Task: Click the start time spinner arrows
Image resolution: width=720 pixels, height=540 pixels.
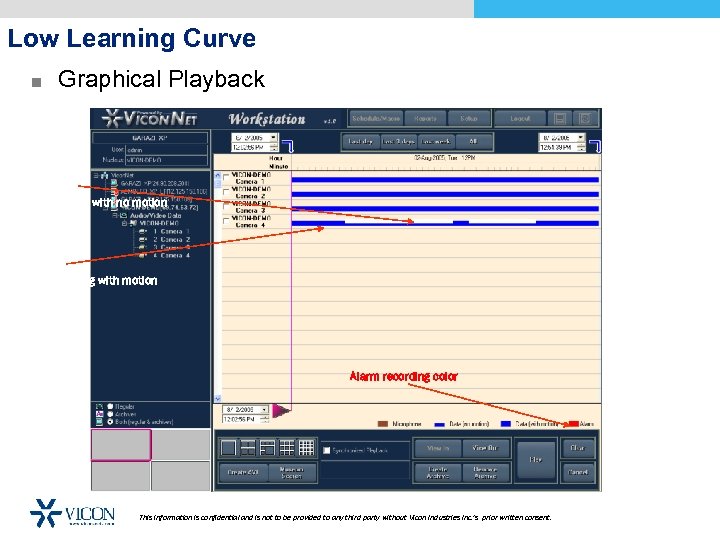Action: [x=274, y=147]
